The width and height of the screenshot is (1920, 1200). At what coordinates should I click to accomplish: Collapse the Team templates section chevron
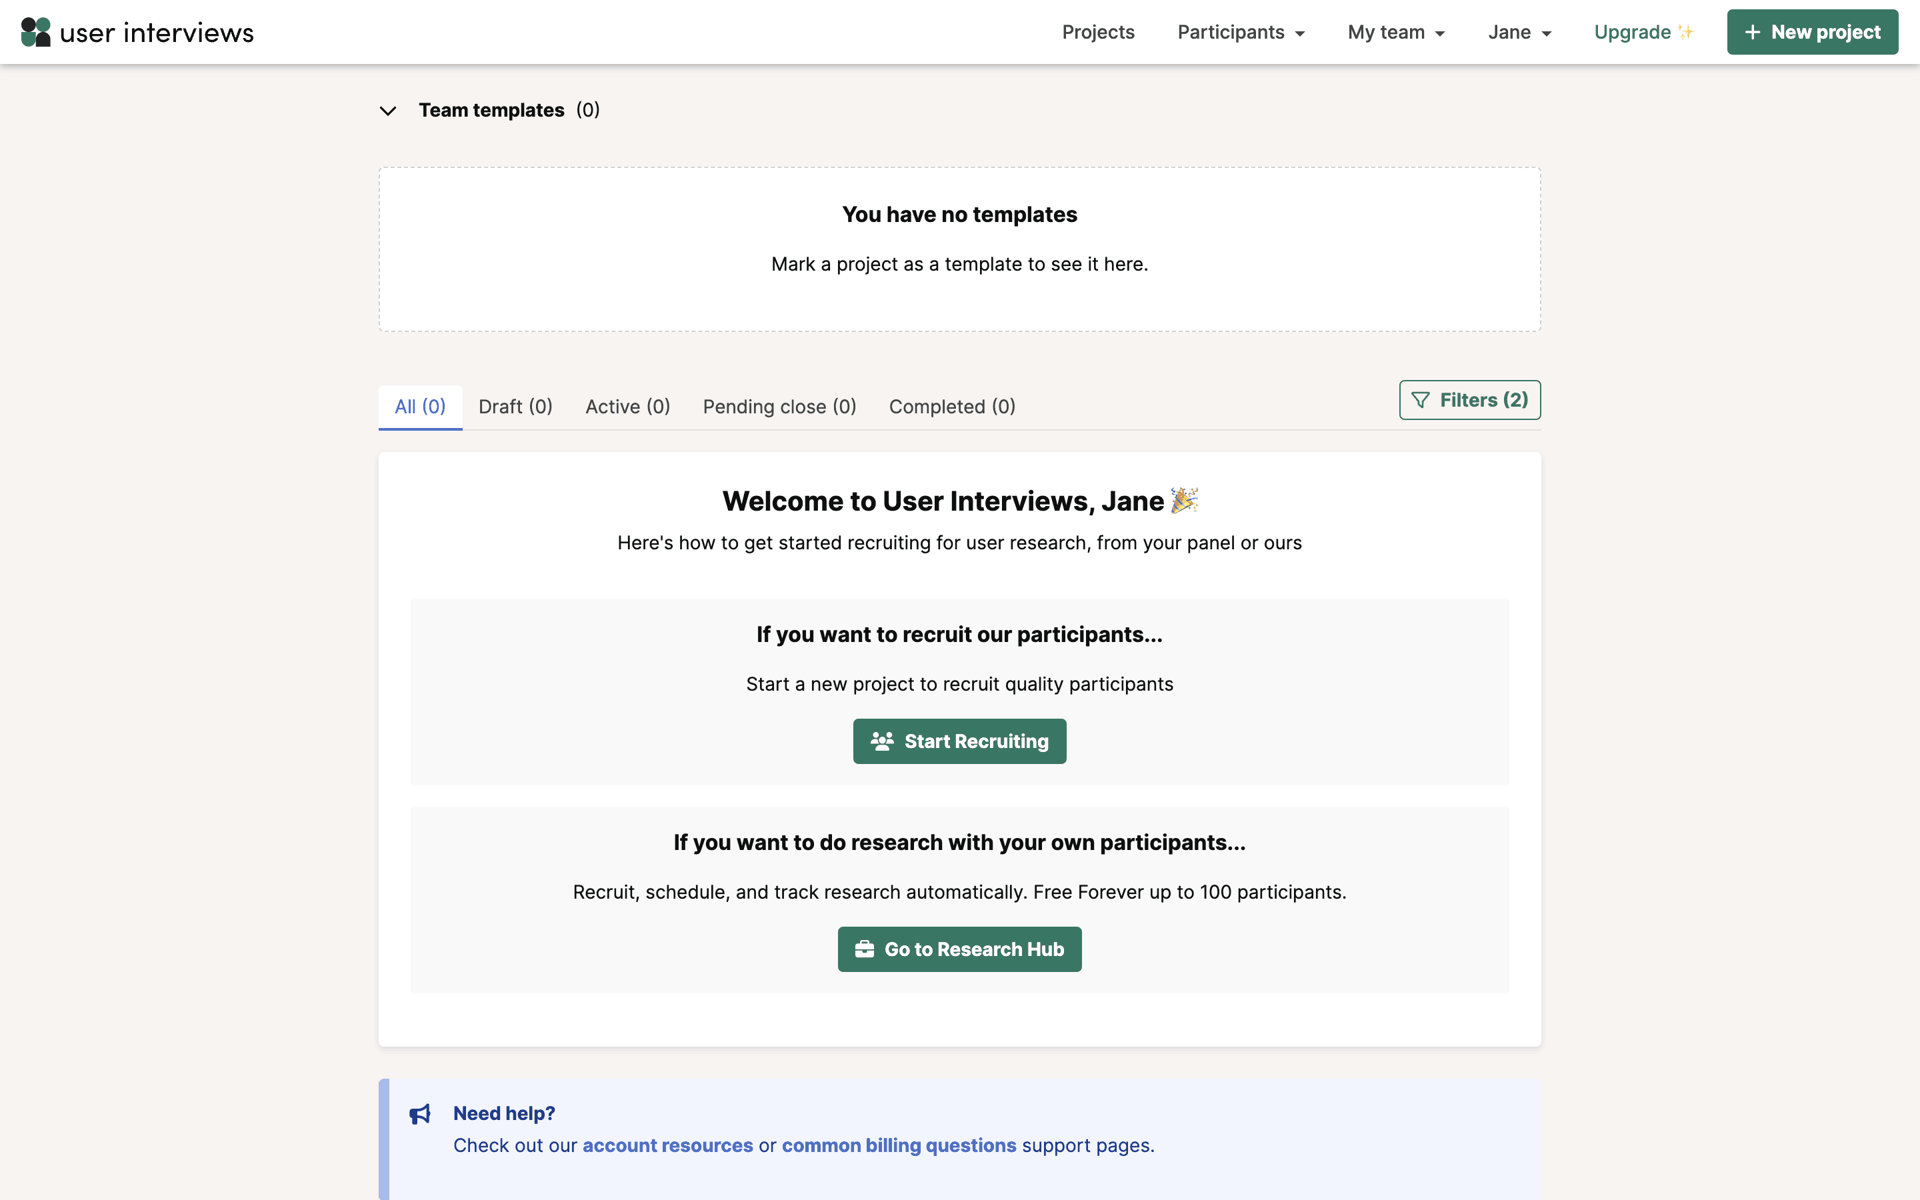[388, 111]
